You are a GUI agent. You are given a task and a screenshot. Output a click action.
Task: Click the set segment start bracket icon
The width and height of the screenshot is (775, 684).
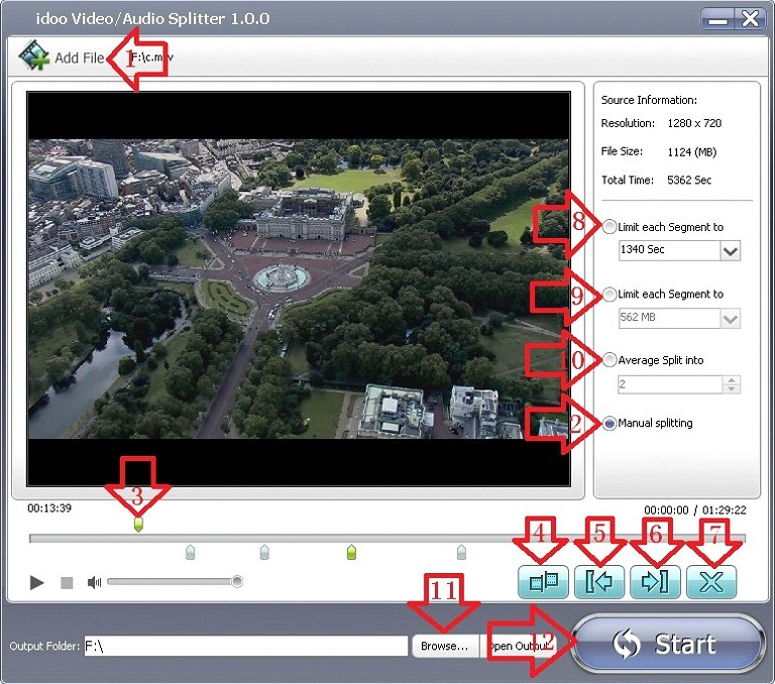click(599, 582)
